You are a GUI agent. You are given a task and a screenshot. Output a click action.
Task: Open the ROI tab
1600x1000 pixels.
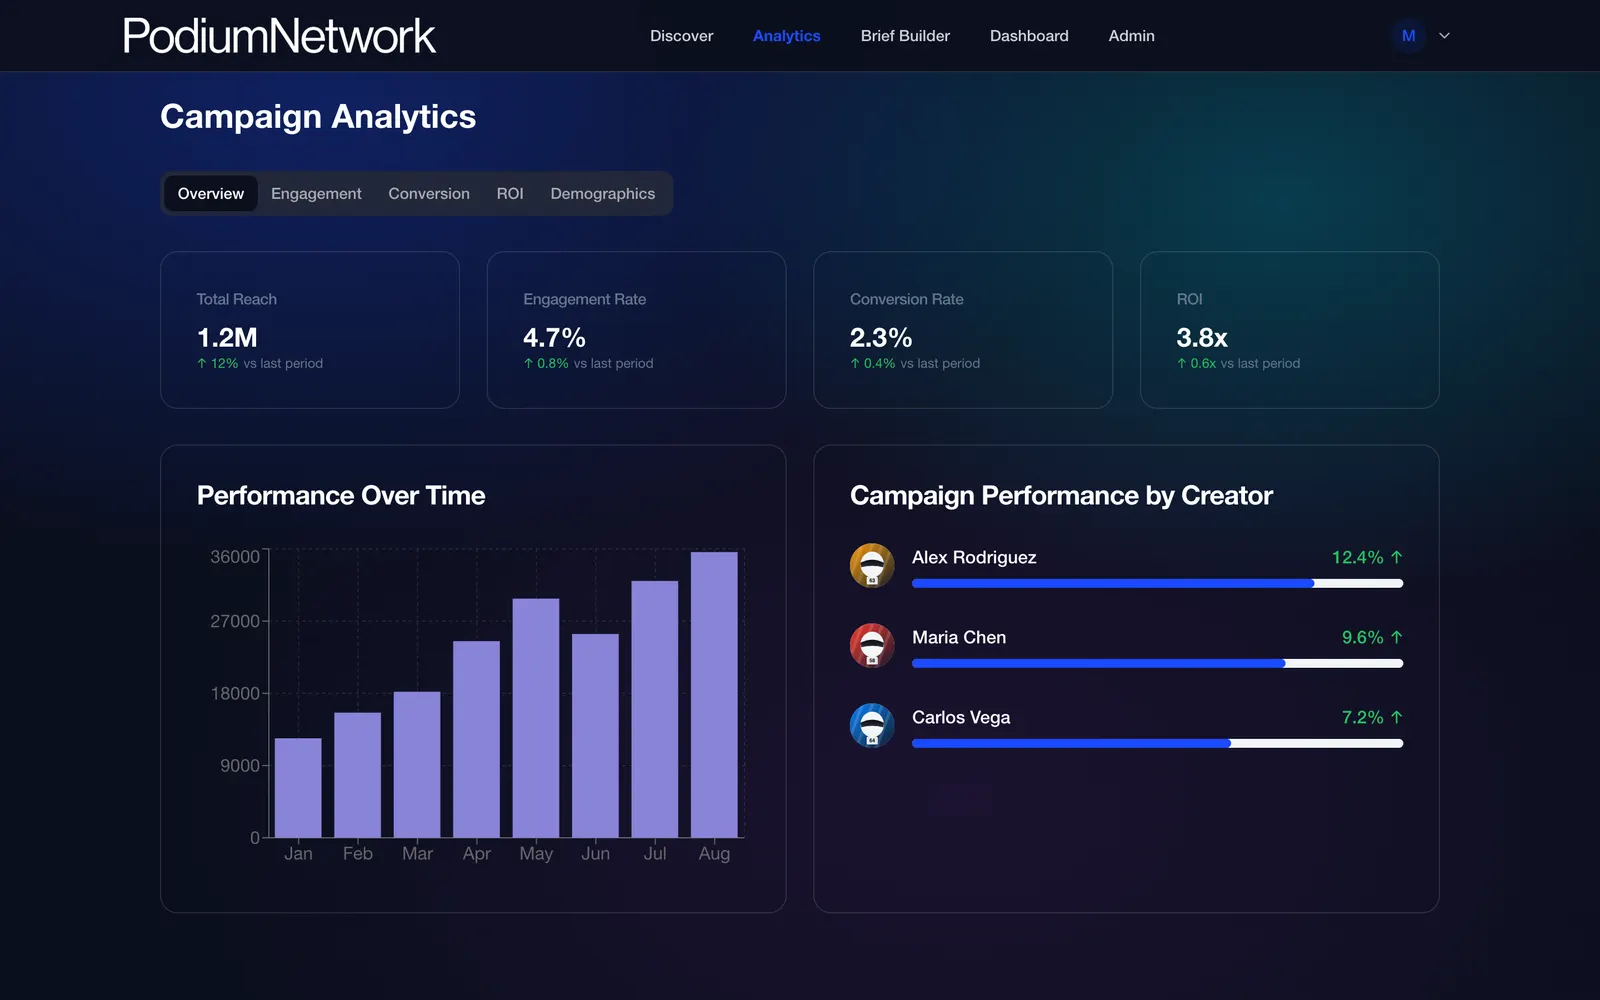tap(510, 193)
